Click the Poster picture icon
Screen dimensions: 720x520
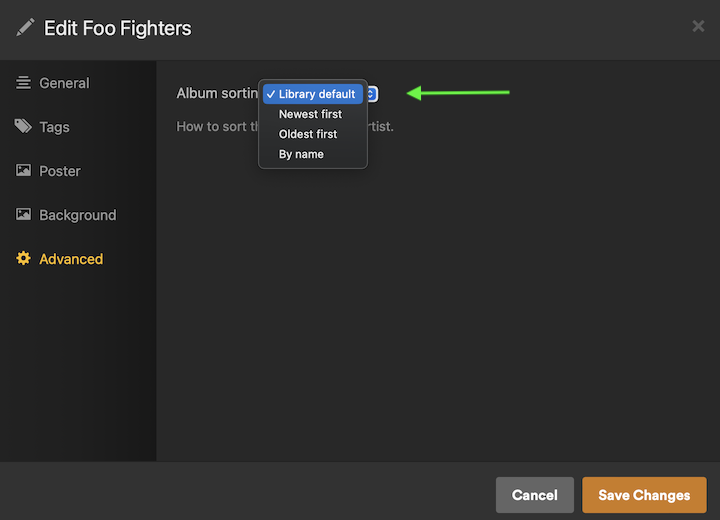point(23,171)
